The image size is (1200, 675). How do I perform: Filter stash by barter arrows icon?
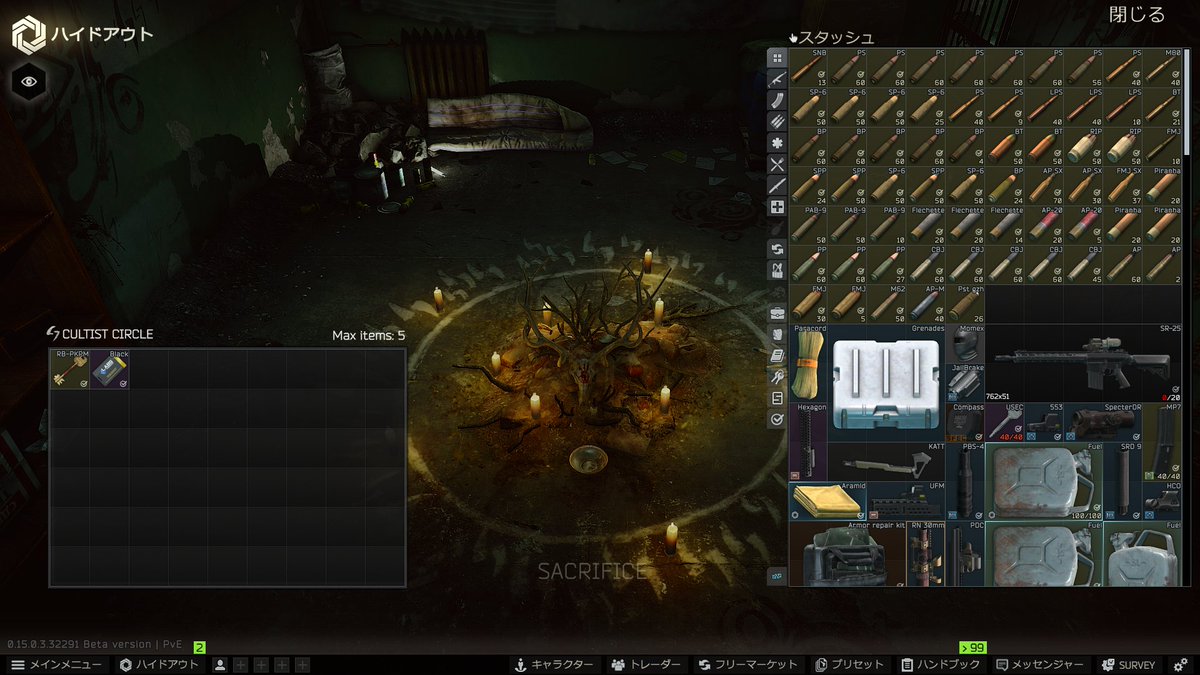[x=777, y=249]
